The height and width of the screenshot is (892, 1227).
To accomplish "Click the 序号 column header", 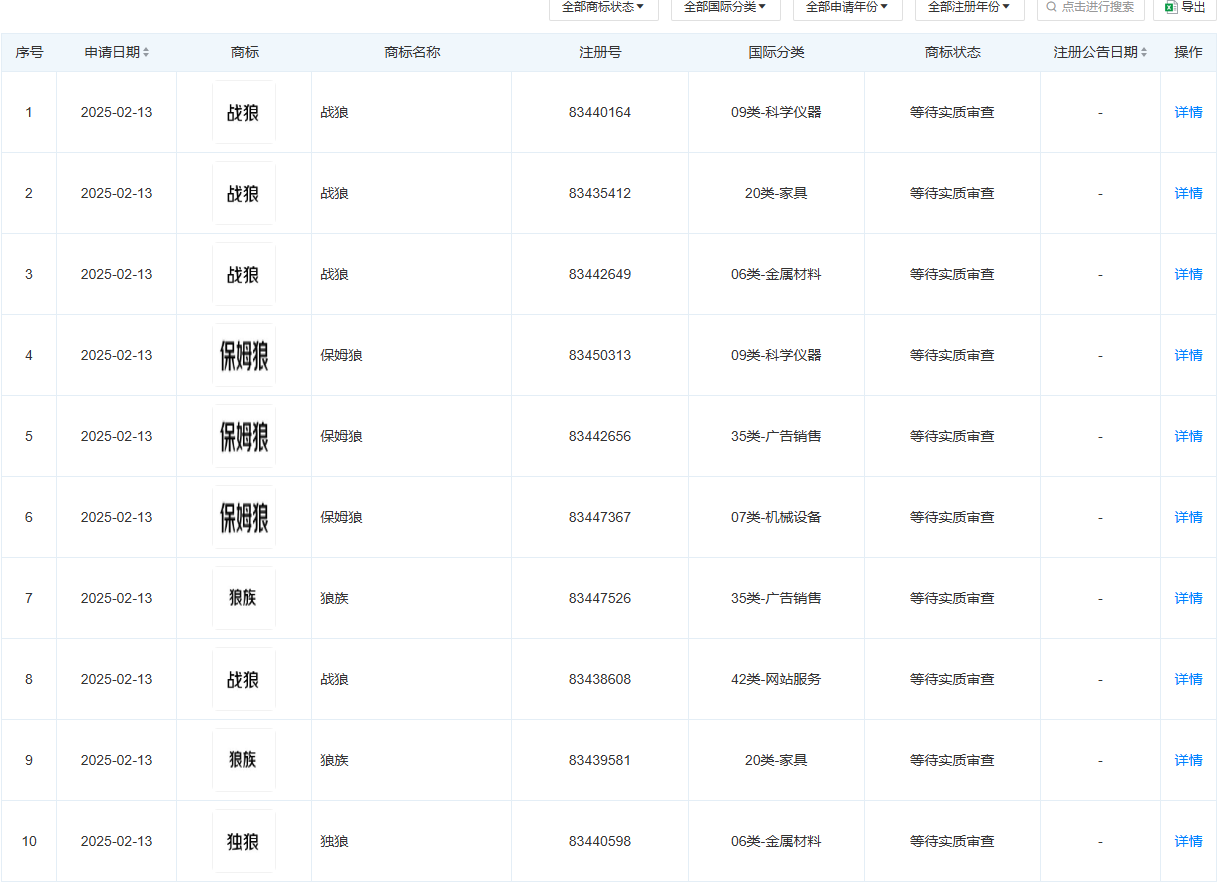I will pos(29,52).
